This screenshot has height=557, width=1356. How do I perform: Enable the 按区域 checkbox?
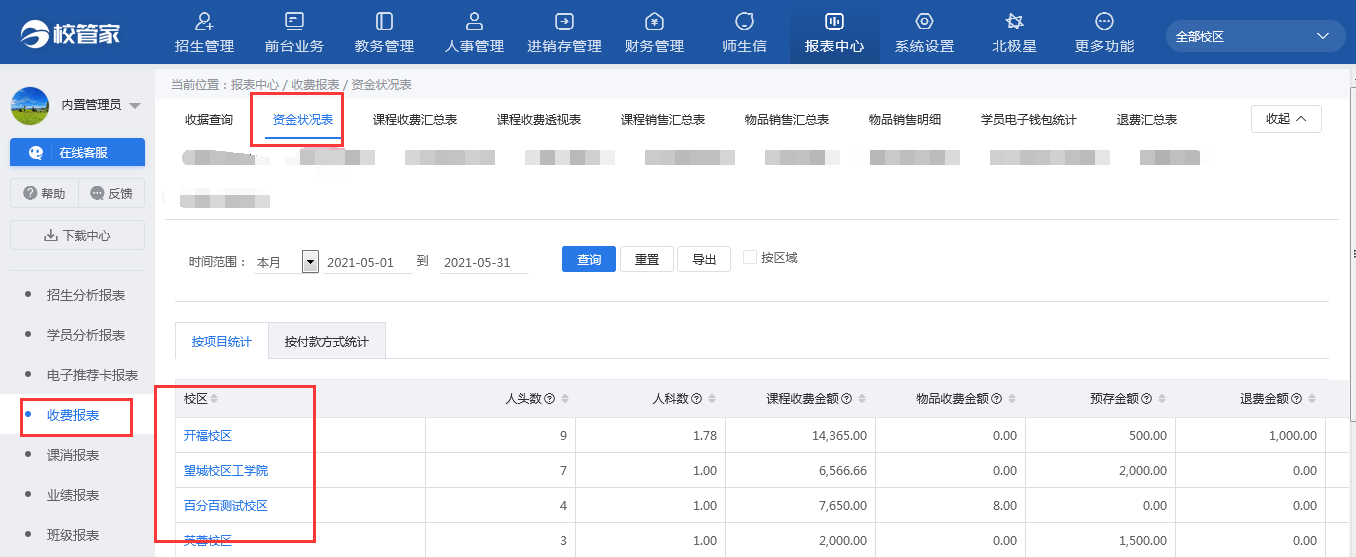click(750, 258)
